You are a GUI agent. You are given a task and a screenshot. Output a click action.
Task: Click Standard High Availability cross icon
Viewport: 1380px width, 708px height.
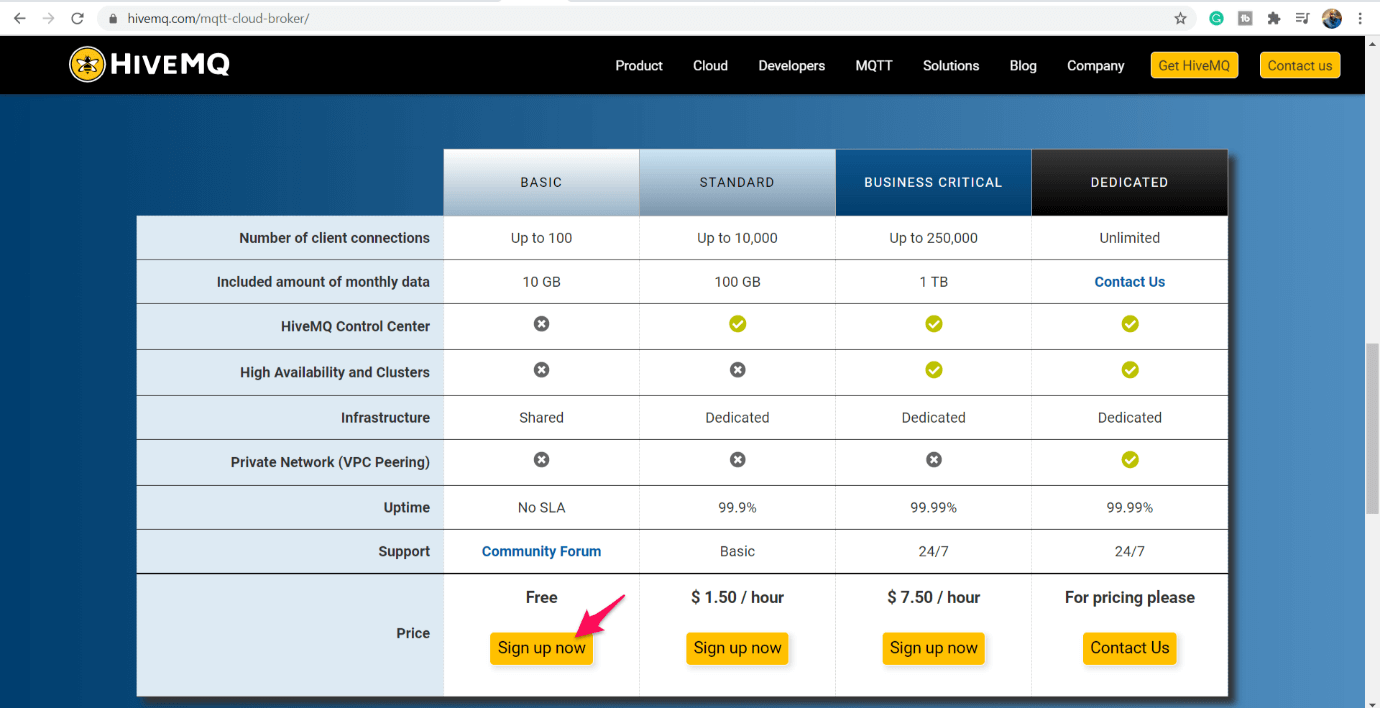(x=737, y=370)
